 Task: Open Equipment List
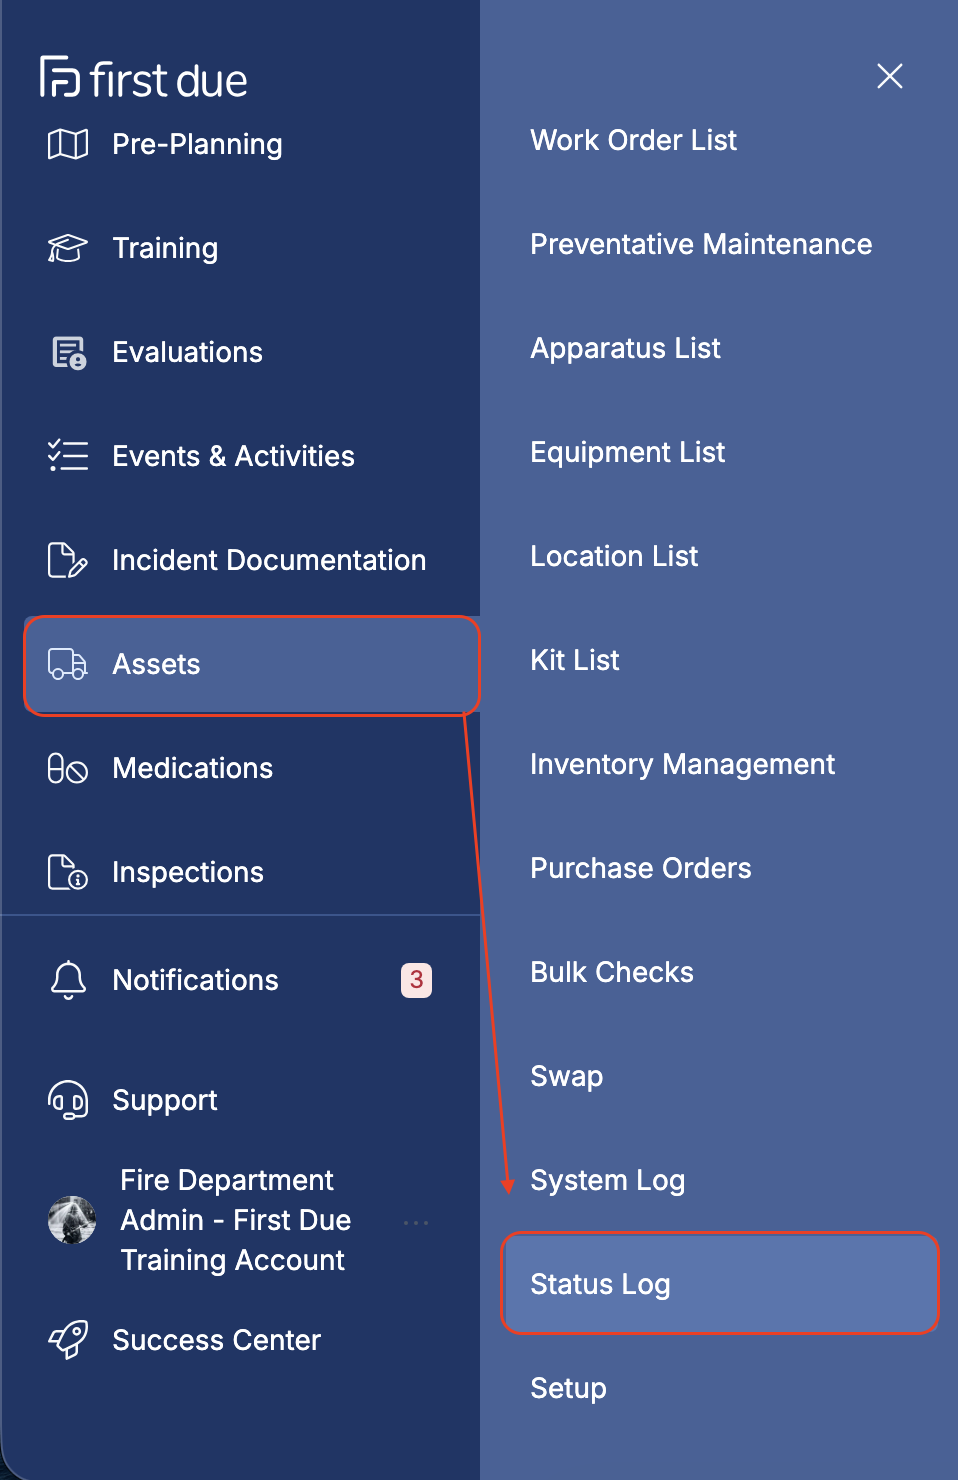tap(627, 452)
